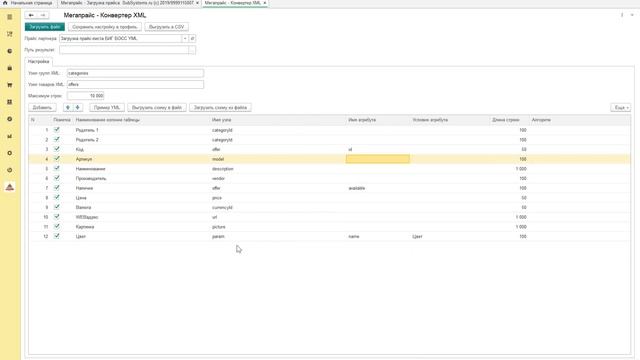Image resolution: width=640 pixels, height=360 pixels.
Task: Click Выгрузить схему в файл button
Action: (157, 107)
